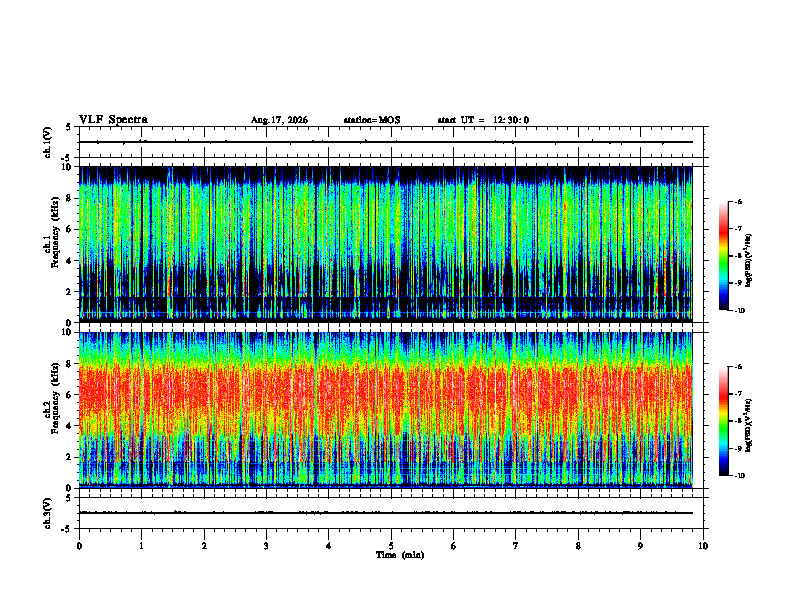Click the "start UT = 12:30:0" label
The image size is (792, 612).
coord(483,120)
